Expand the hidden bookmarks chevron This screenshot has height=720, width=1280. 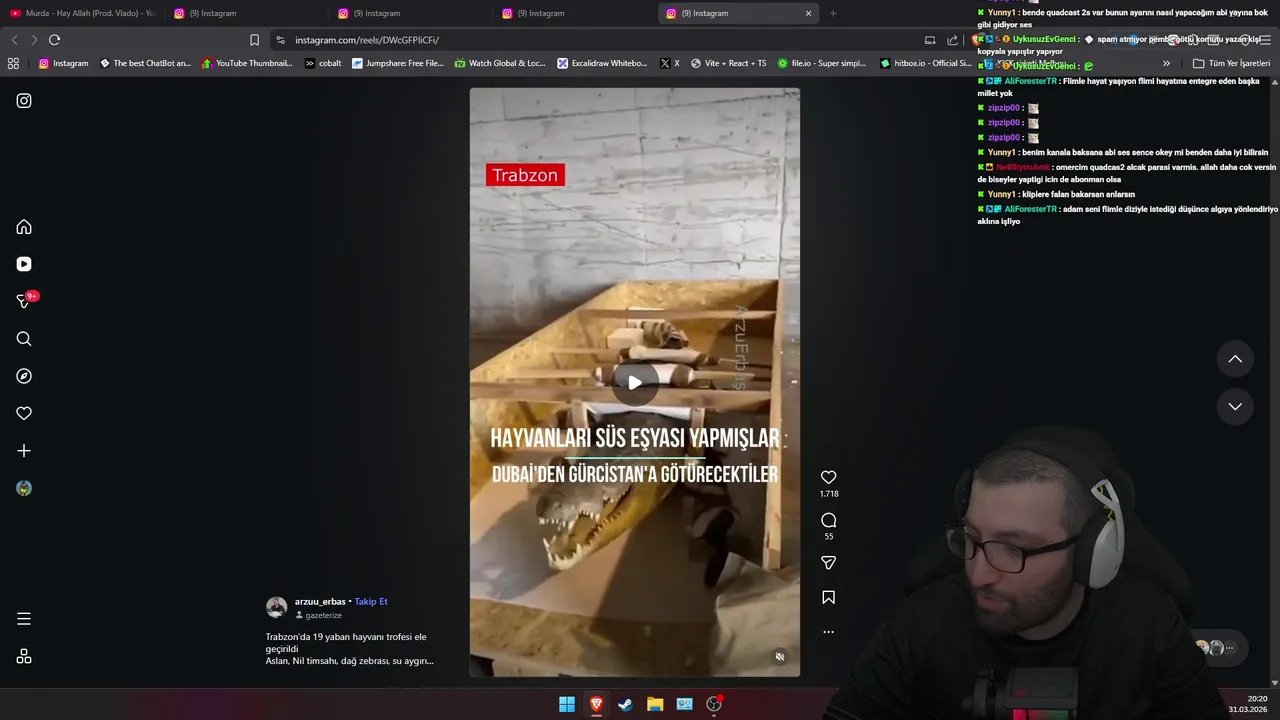(1166, 63)
